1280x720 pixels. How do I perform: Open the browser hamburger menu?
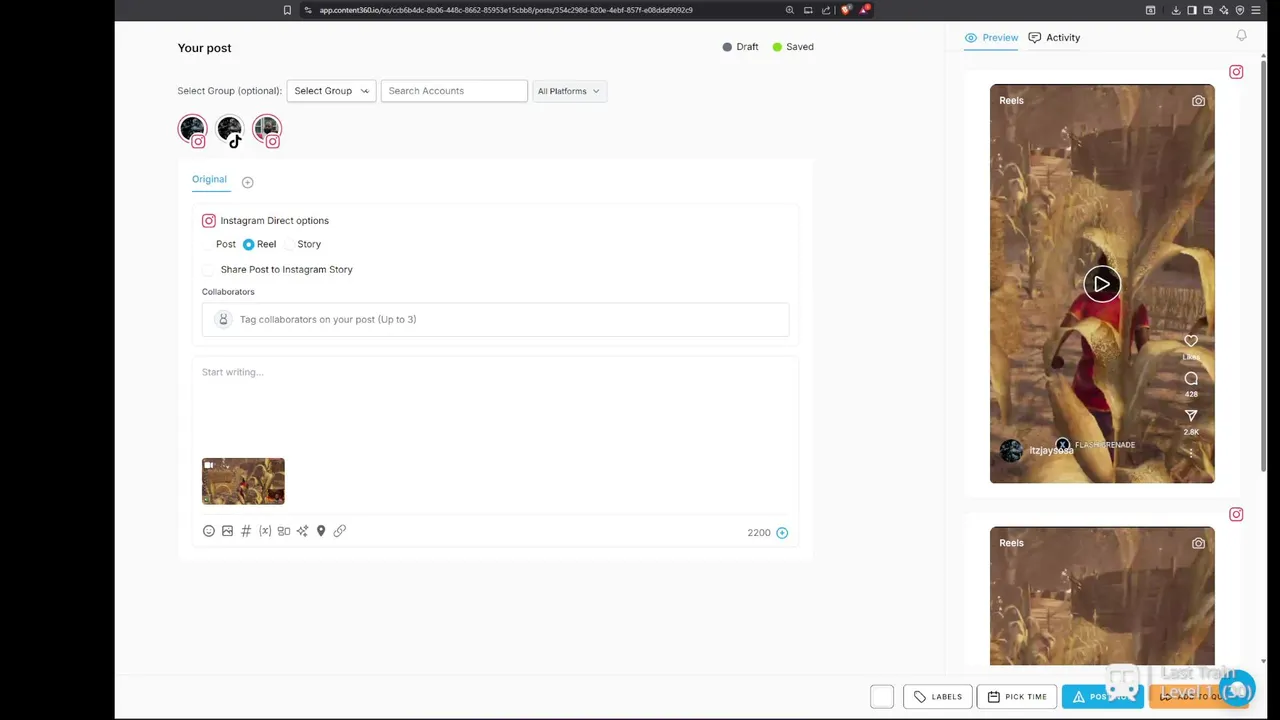[x=1256, y=10]
